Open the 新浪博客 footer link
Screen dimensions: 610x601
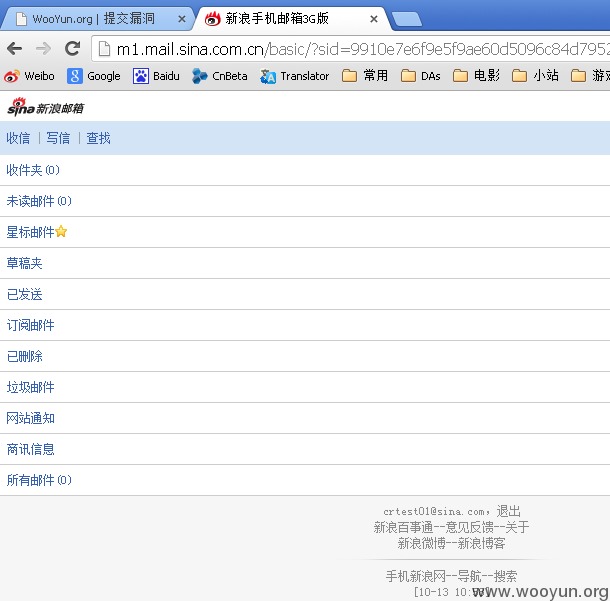point(482,543)
